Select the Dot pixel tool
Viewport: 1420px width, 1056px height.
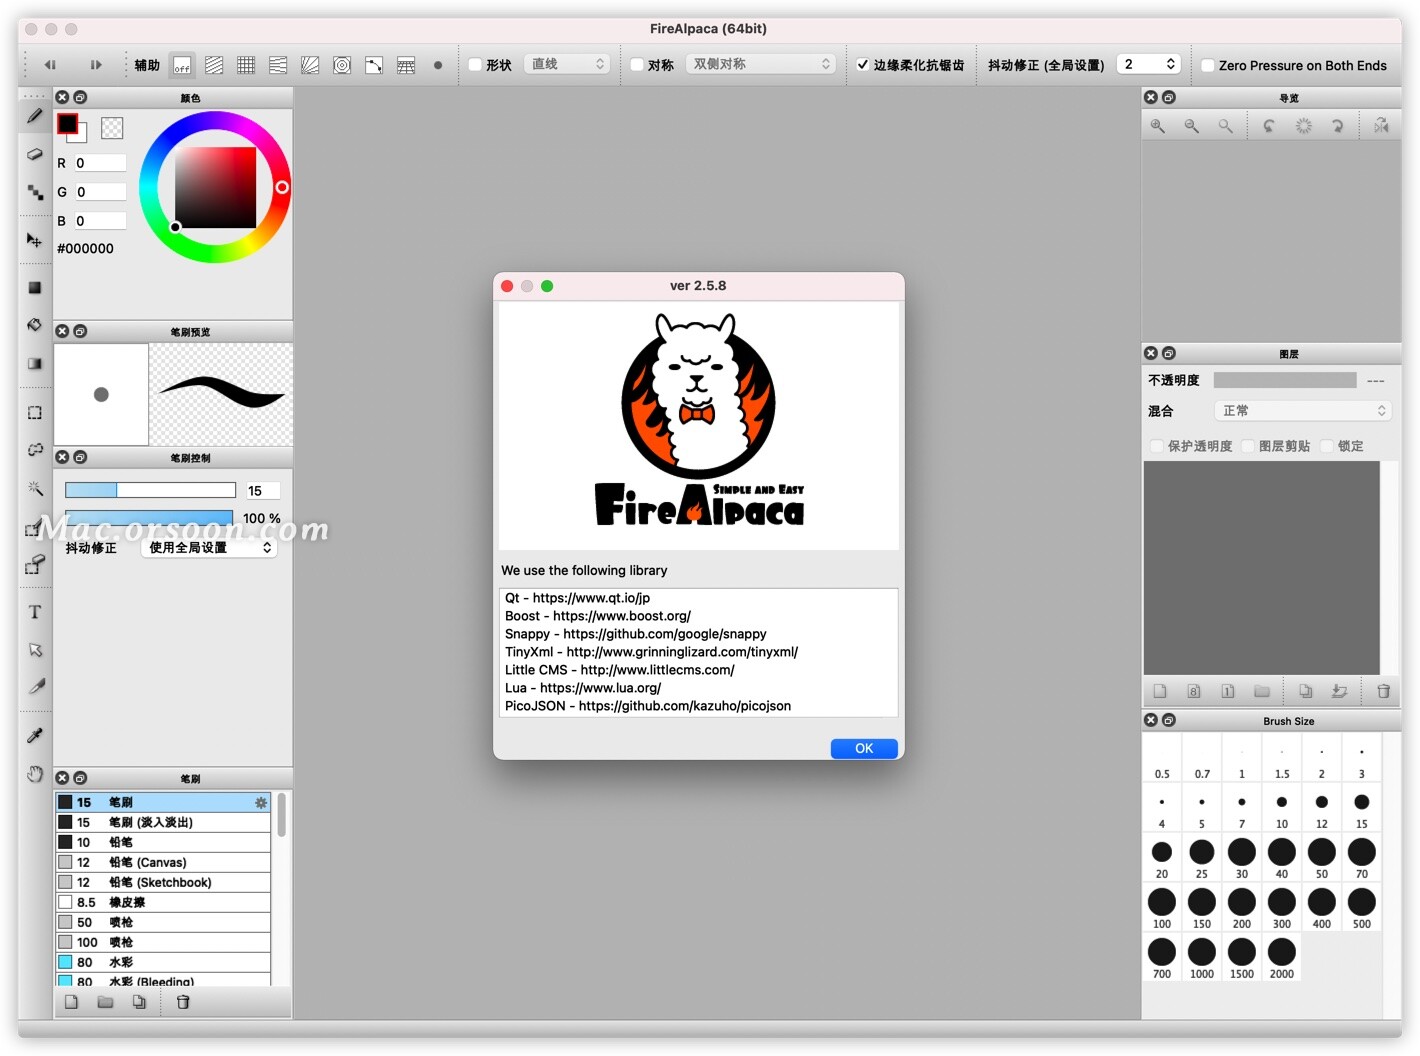(35, 192)
